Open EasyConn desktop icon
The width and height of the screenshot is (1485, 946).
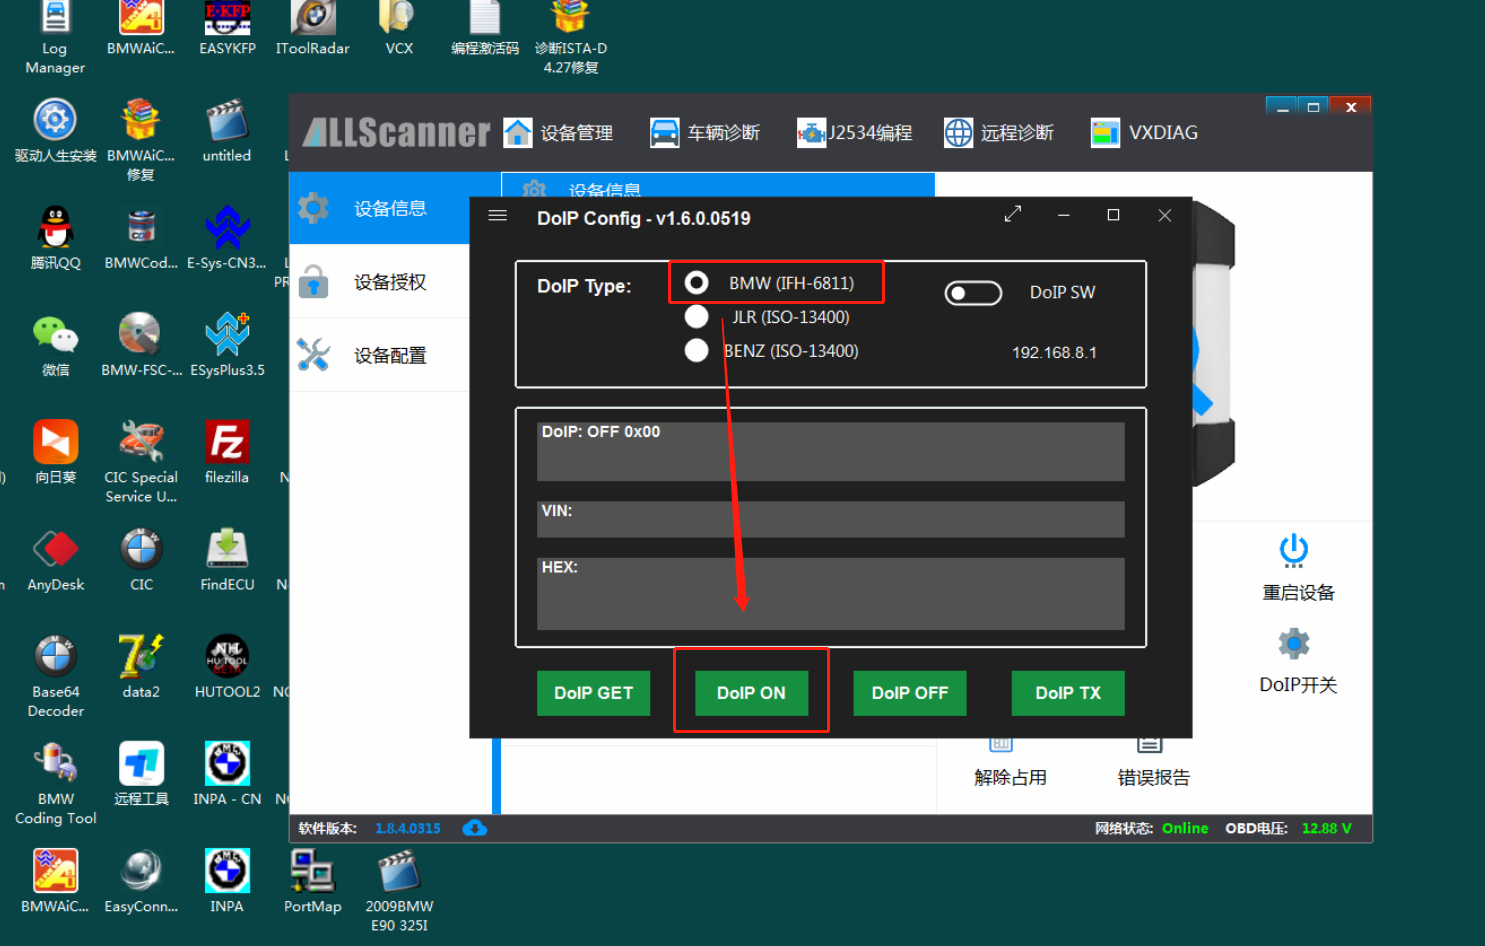[x=141, y=880]
